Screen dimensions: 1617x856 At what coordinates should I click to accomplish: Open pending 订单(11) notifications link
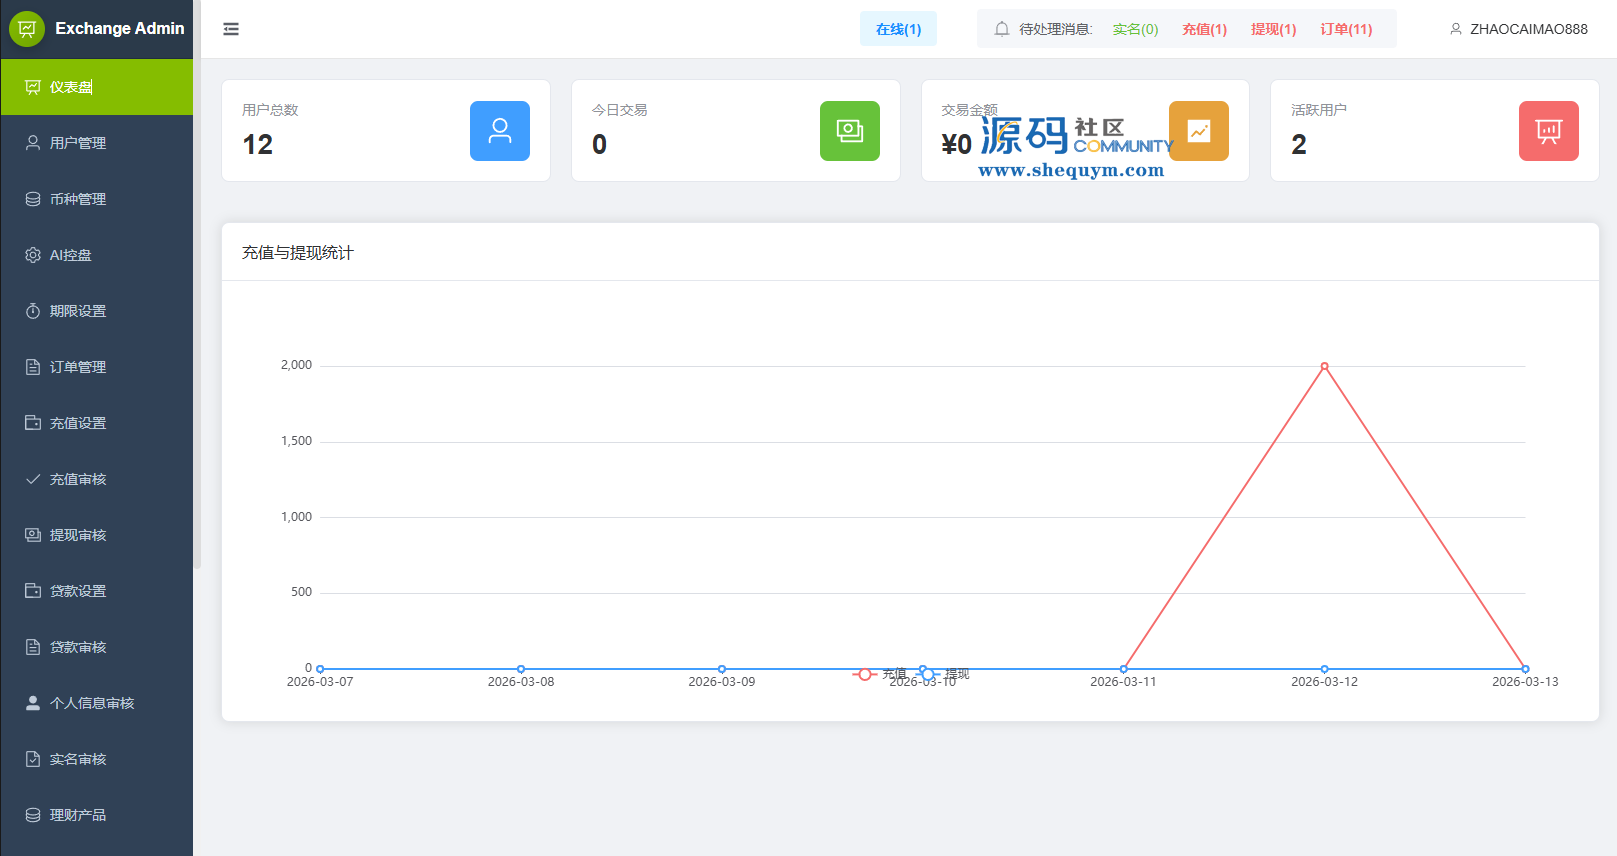coord(1346,29)
